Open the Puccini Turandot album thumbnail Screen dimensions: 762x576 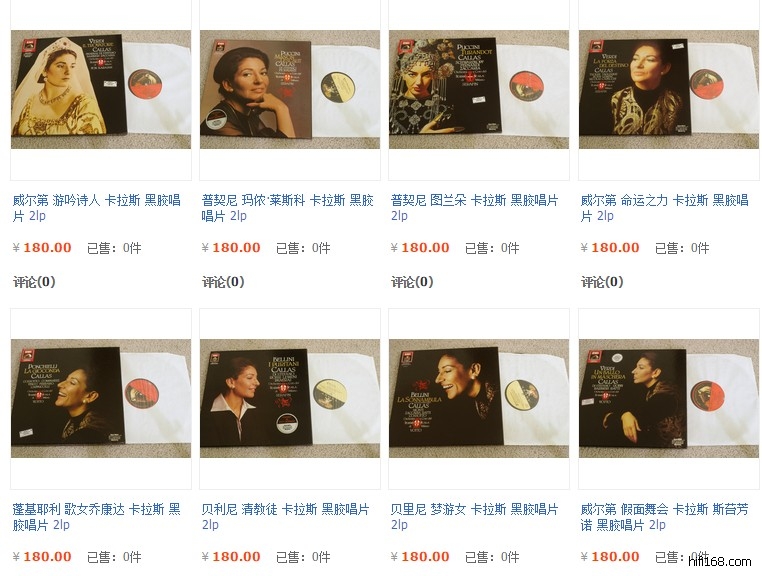[x=479, y=89]
